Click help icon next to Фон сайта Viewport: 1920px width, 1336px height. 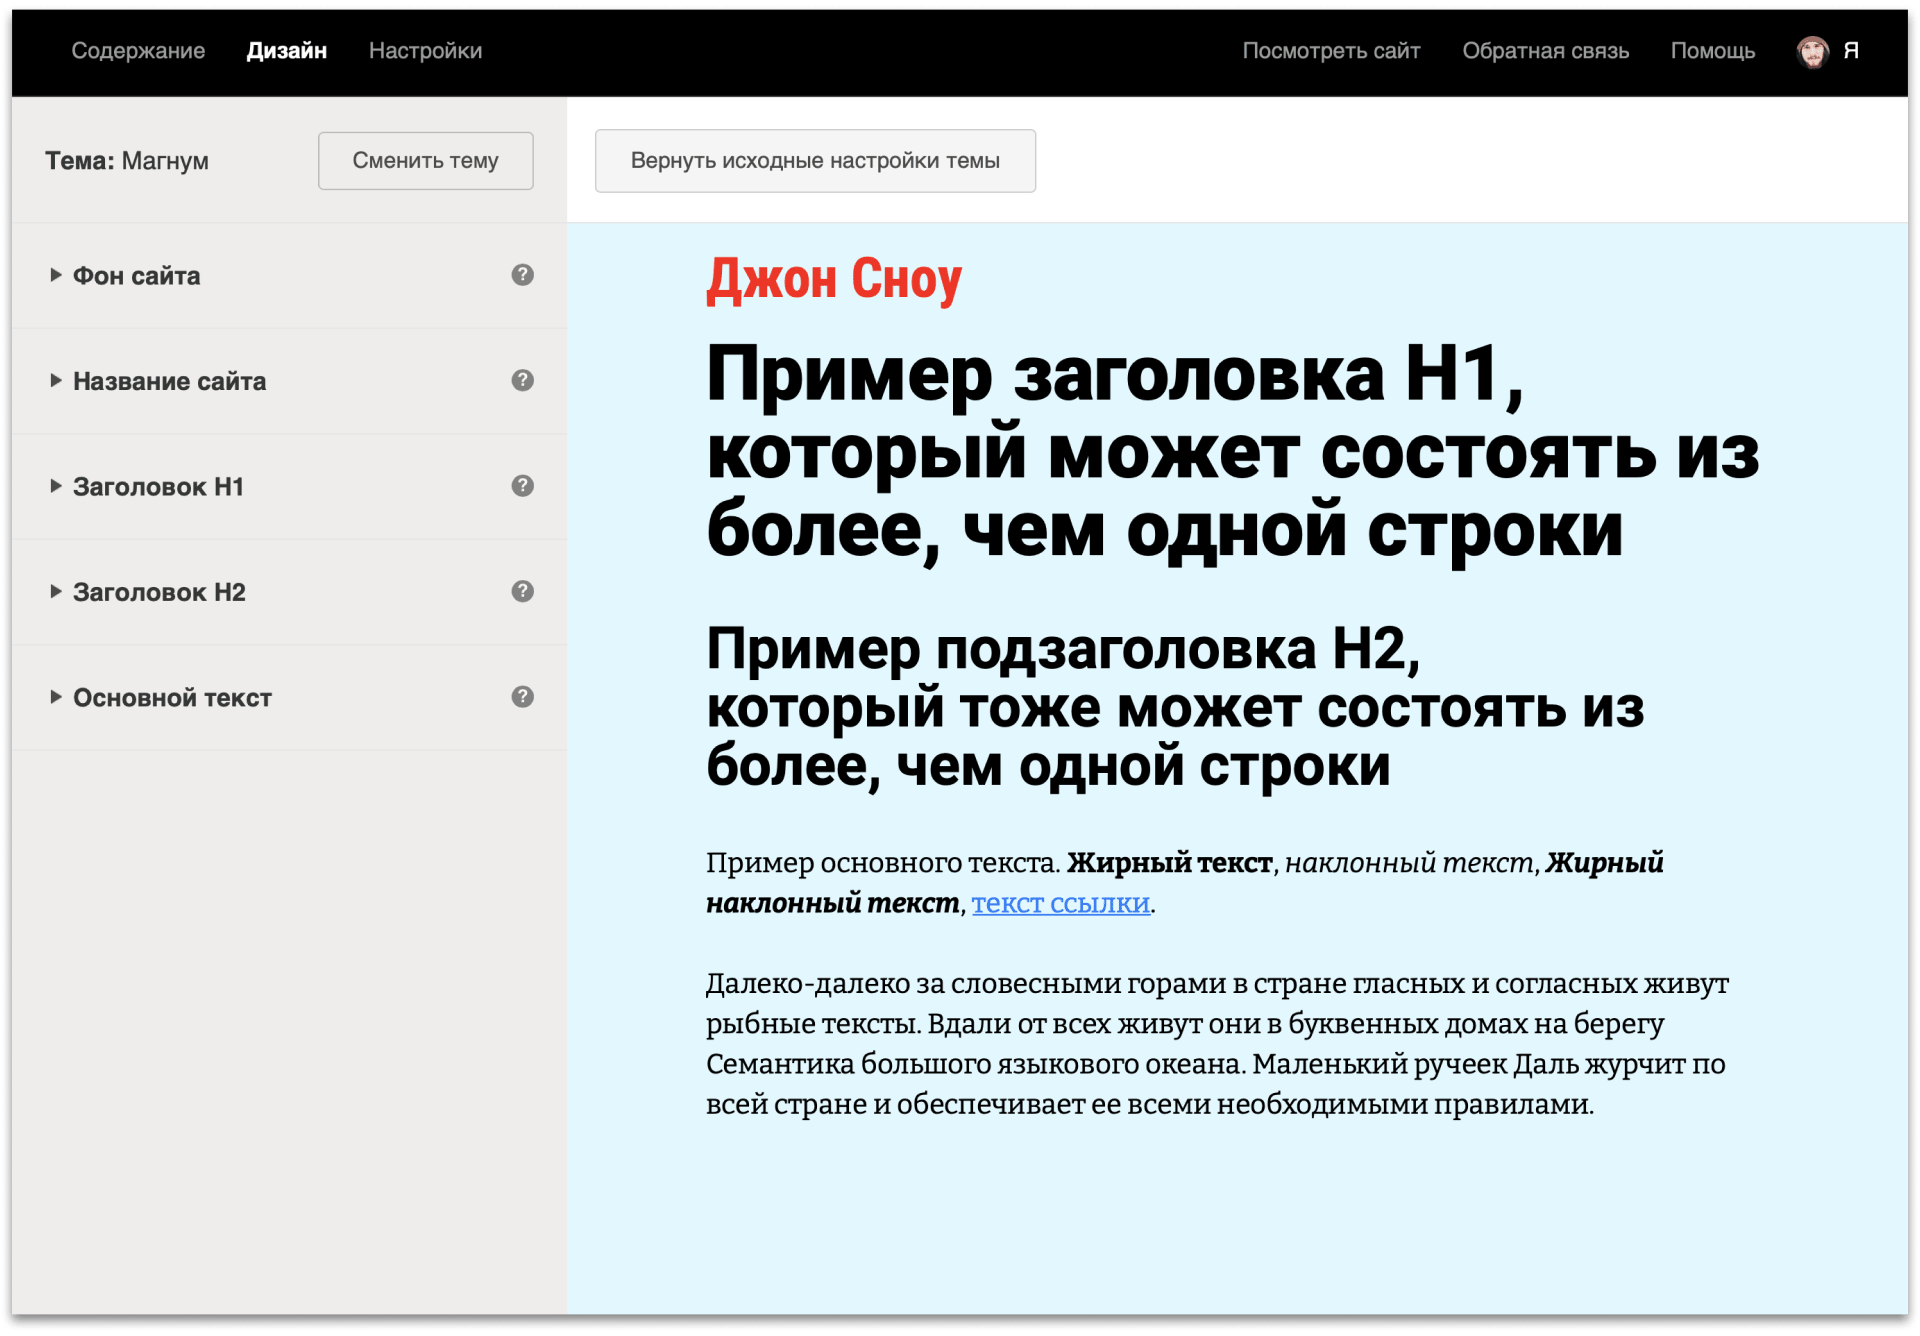522,275
